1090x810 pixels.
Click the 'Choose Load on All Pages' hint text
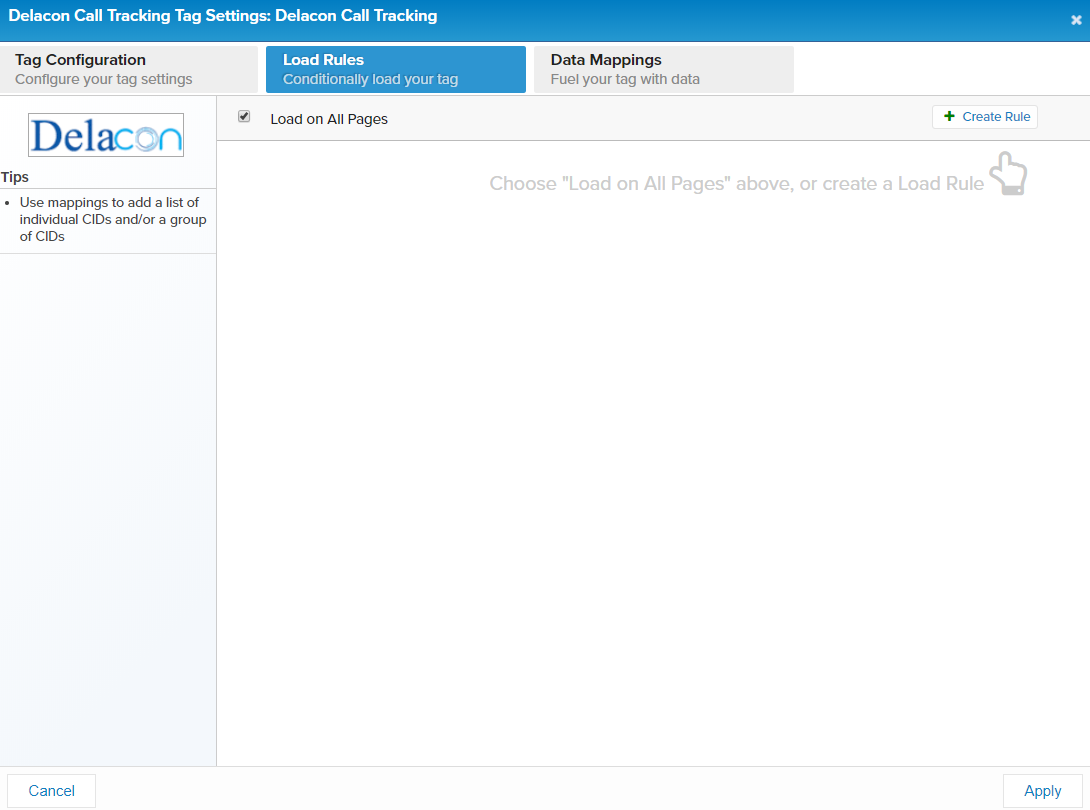736,184
